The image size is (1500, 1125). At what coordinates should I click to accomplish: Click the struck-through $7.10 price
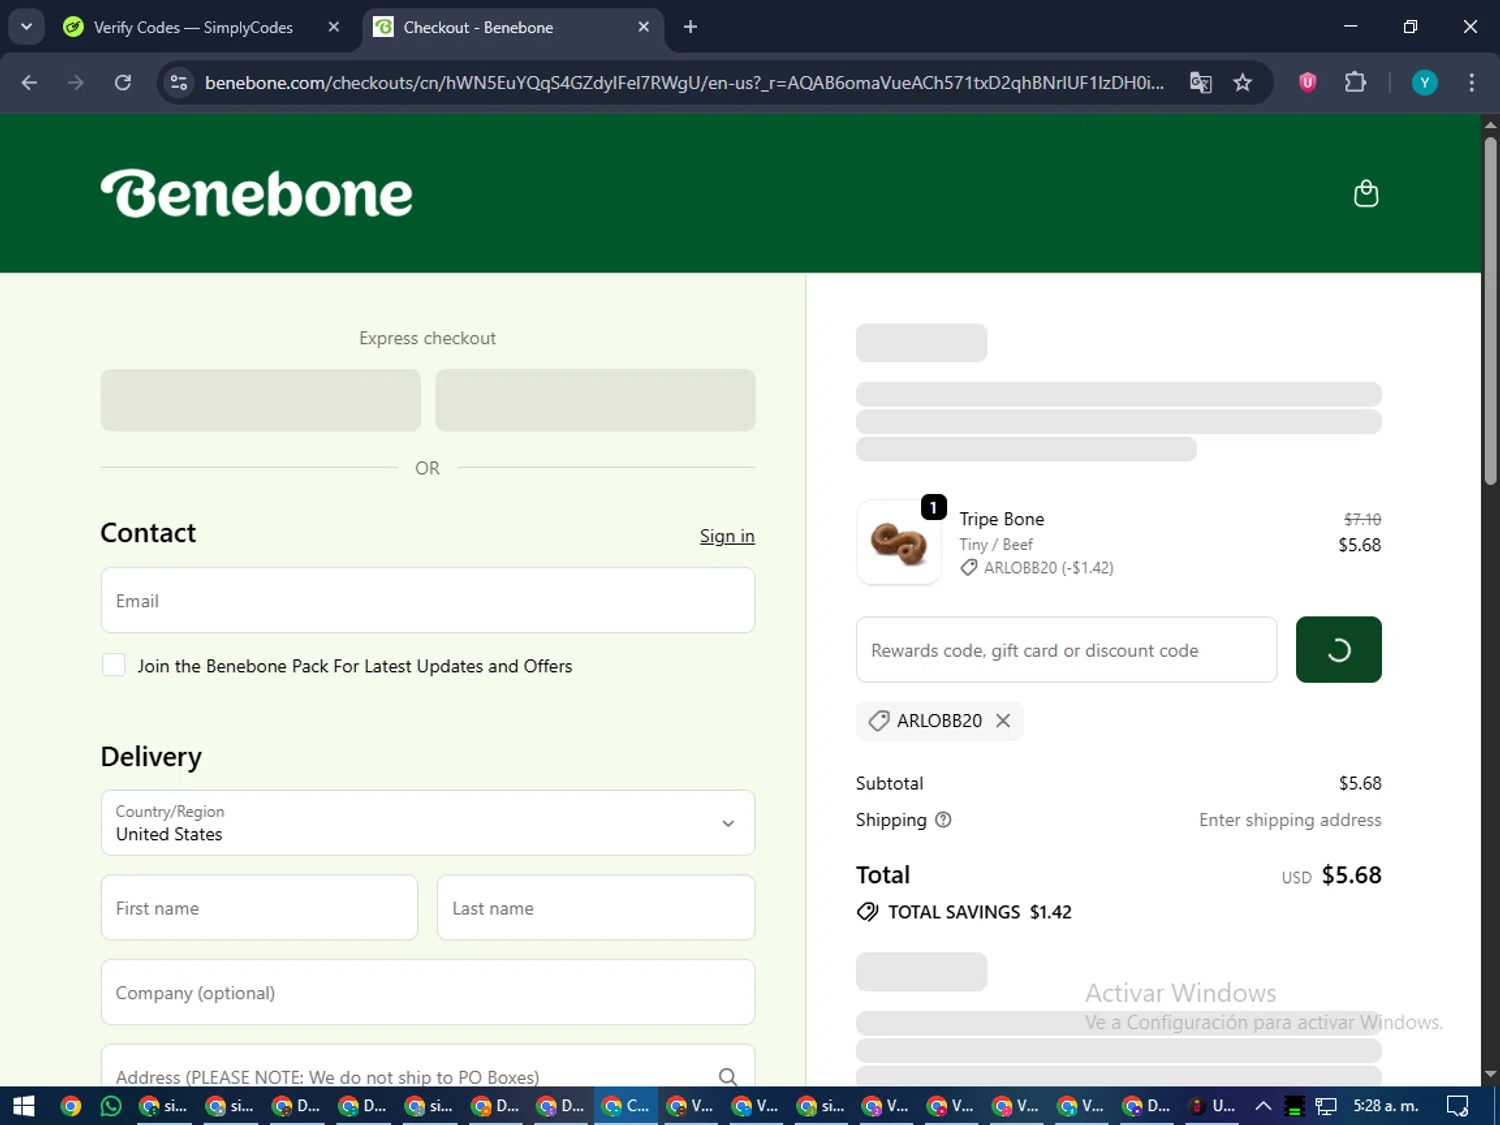(1362, 519)
